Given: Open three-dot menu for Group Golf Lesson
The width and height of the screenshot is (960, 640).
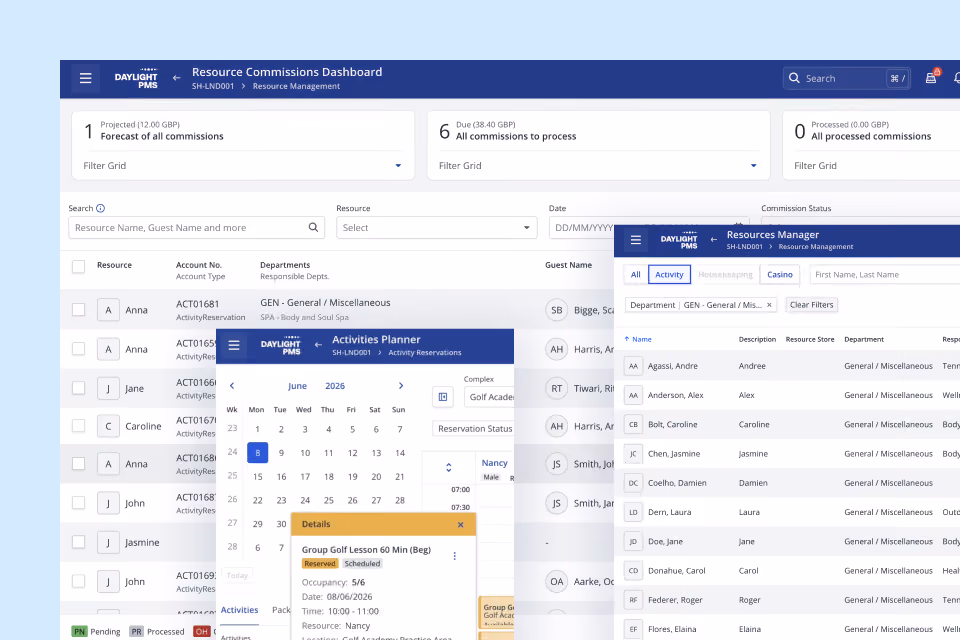Looking at the screenshot, I should coord(454,556).
